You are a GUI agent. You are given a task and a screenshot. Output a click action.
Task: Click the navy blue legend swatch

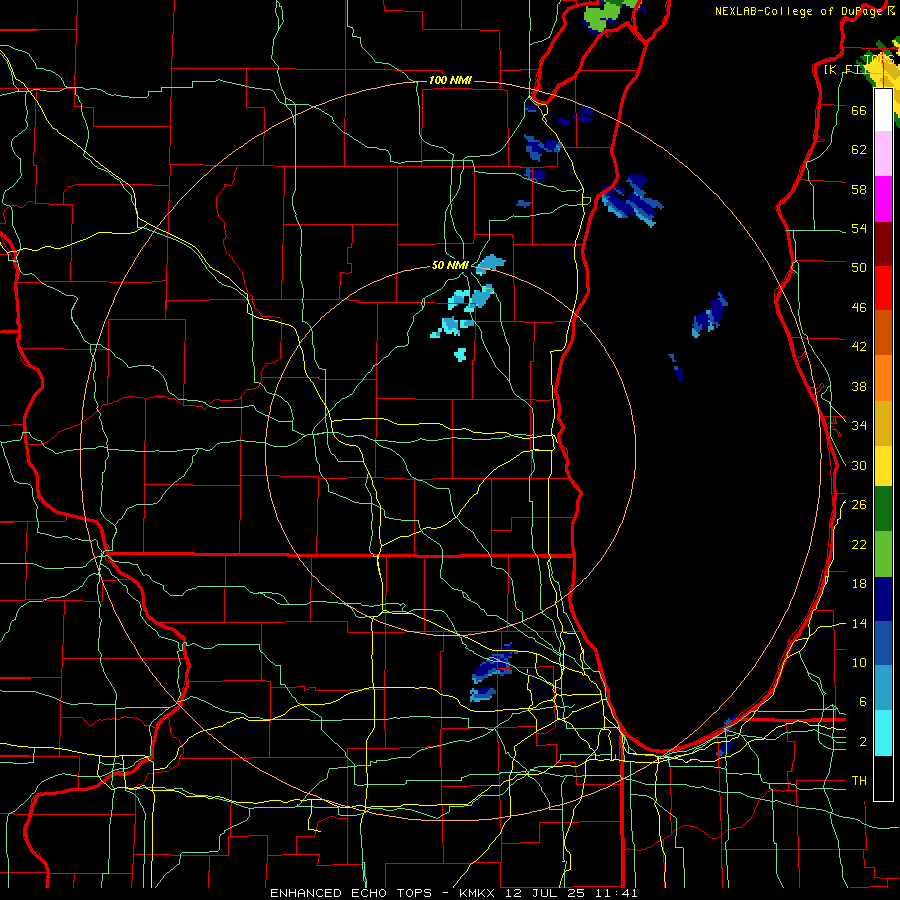[x=883, y=599]
